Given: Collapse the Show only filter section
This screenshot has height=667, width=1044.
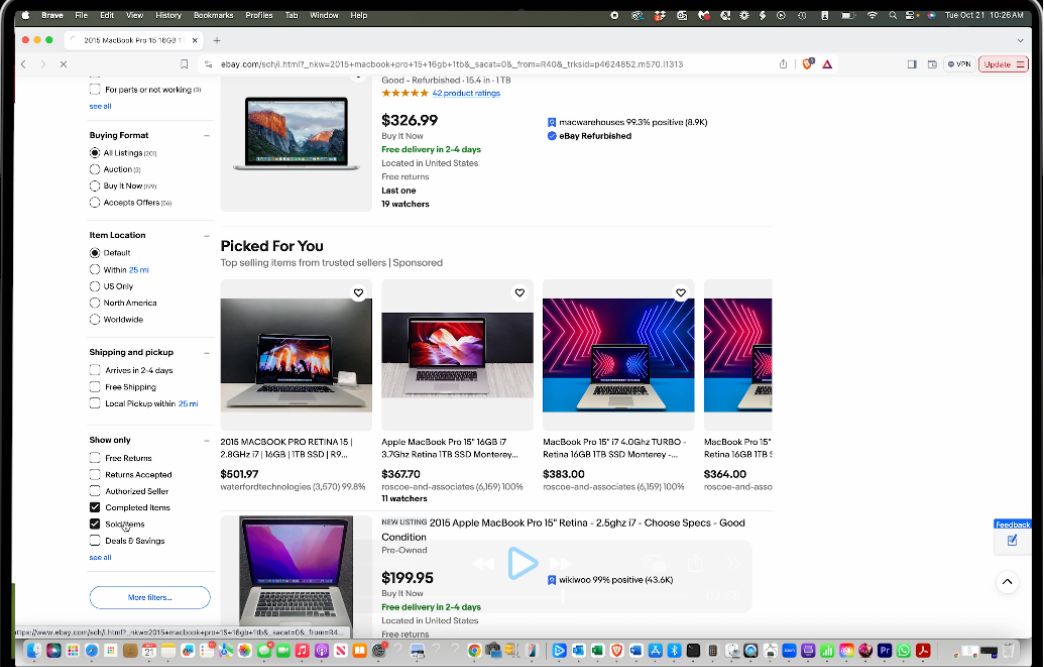Looking at the screenshot, I should click(x=207, y=441).
